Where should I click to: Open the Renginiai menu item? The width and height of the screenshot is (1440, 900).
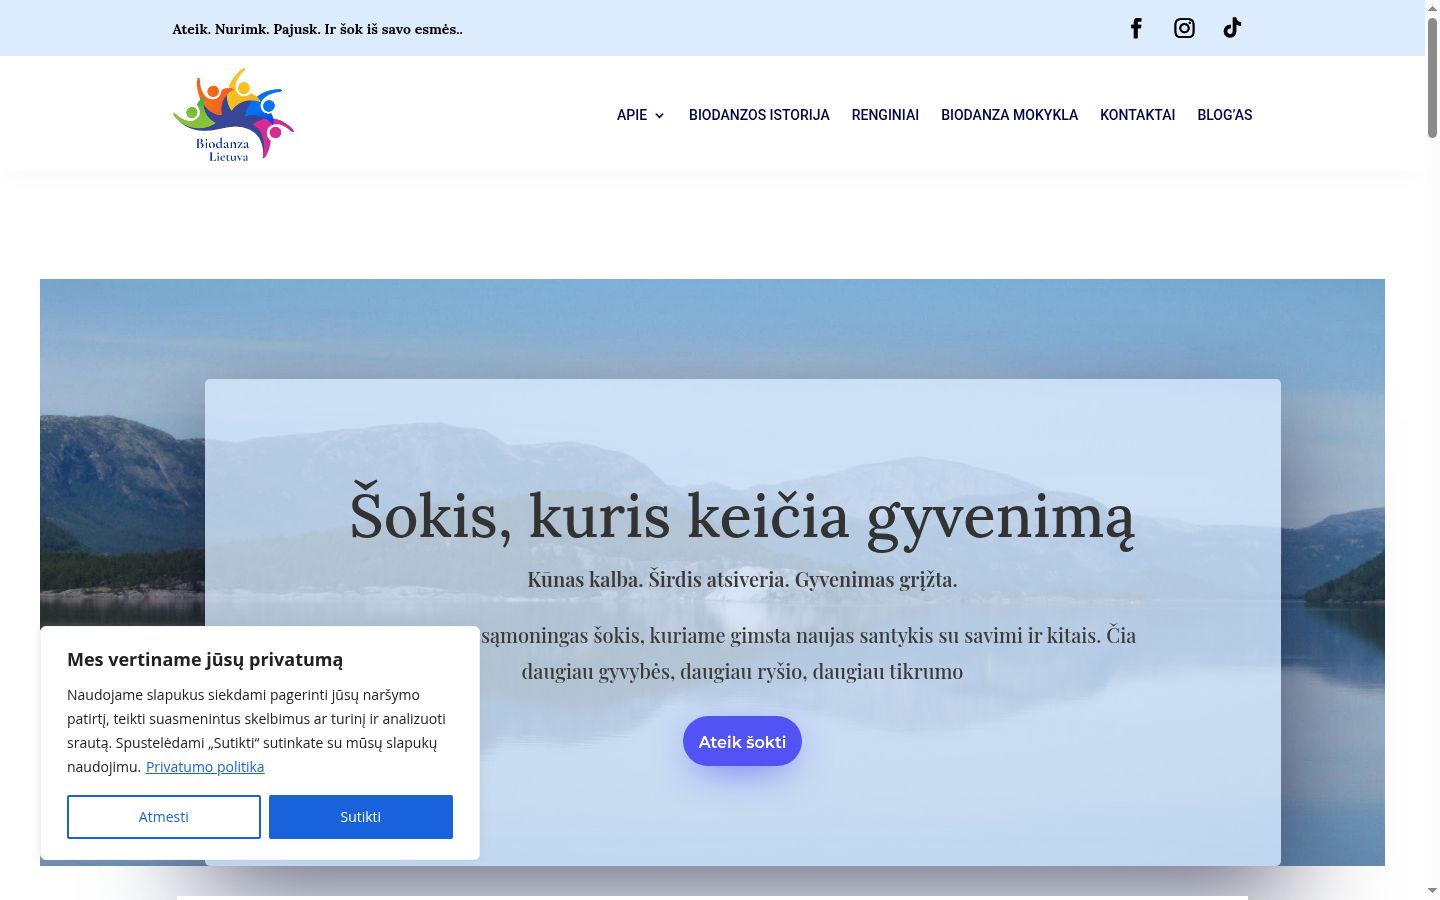pos(885,115)
